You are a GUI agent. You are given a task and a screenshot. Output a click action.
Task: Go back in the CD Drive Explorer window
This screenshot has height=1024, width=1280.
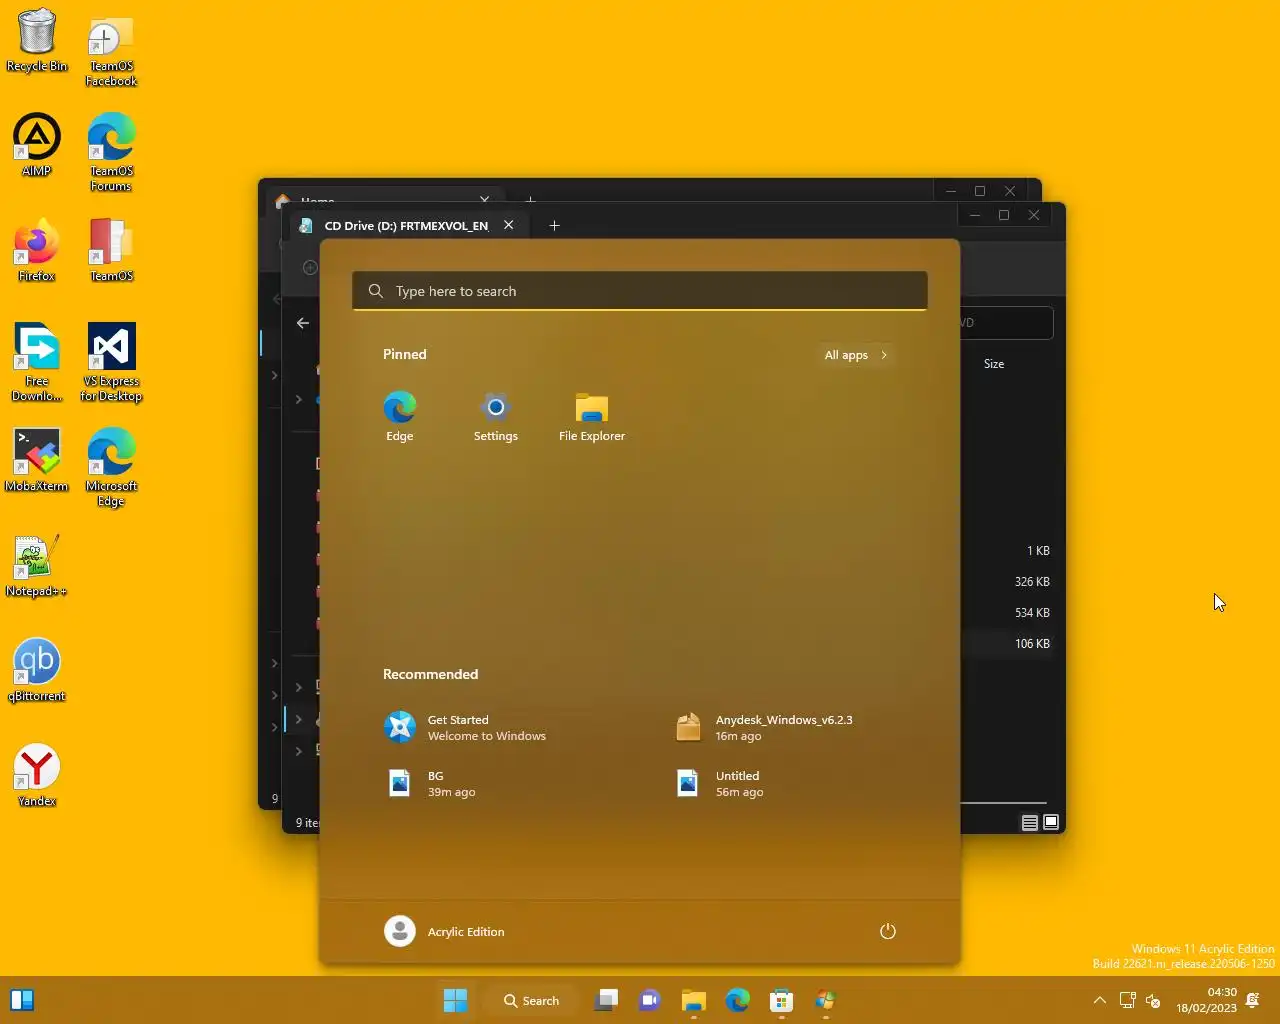tap(303, 323)
